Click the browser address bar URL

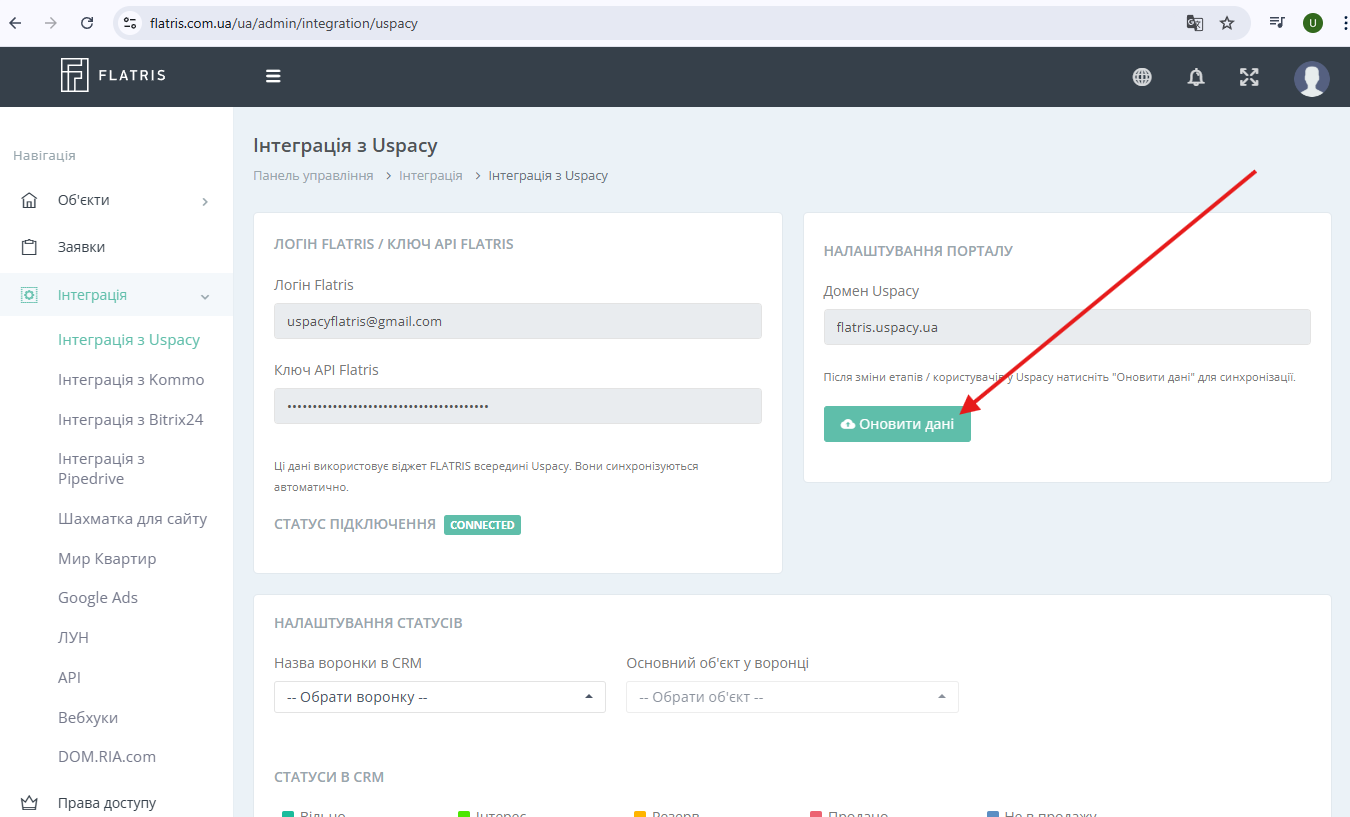pos(284,23)
